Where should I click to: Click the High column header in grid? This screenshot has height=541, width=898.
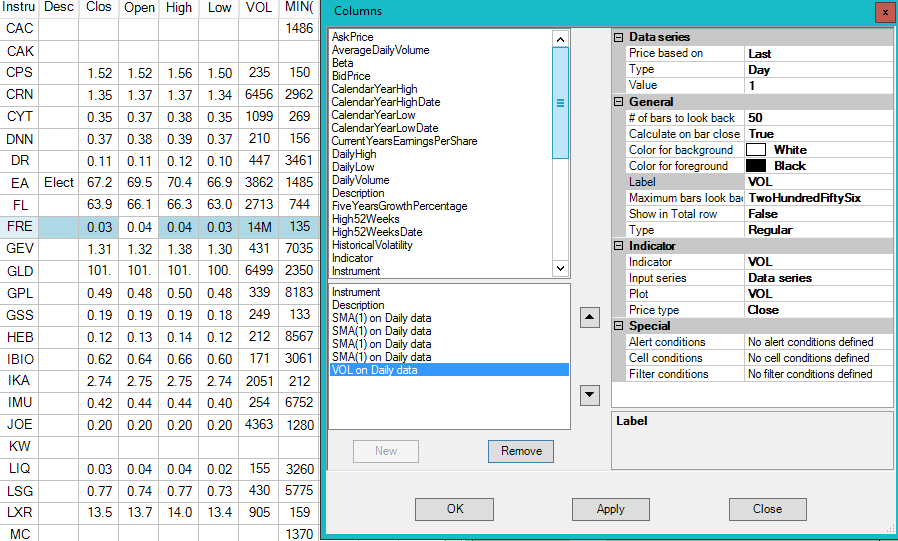pos(179,8)
